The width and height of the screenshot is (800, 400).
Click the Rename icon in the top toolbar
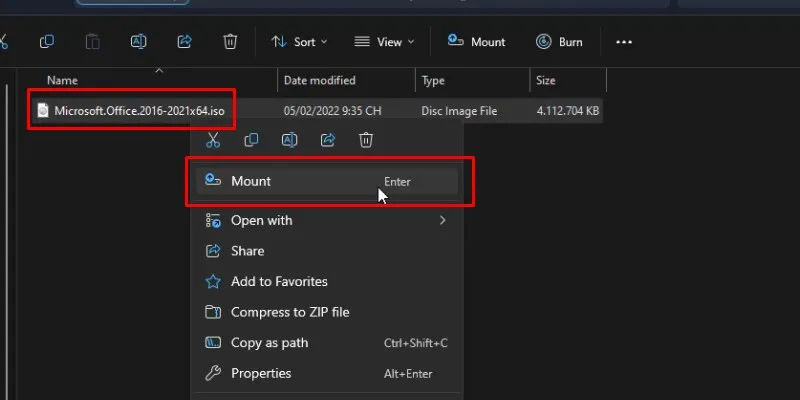point(139,42)
